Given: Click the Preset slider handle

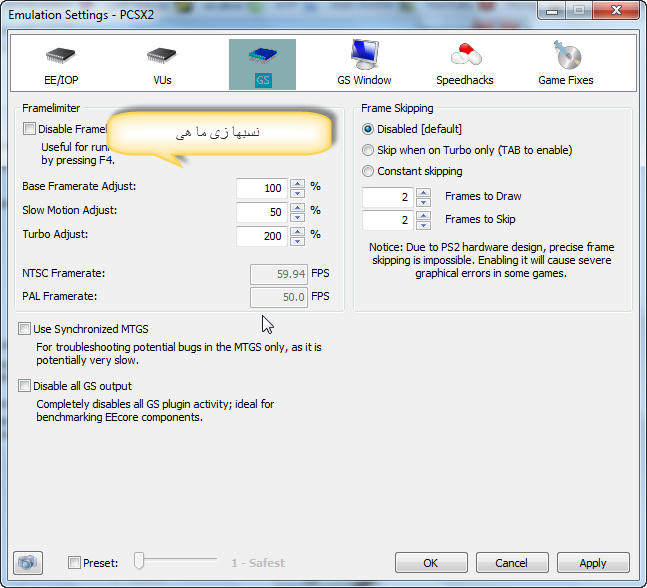Looking at the screenshot, I should pos(139,561).
